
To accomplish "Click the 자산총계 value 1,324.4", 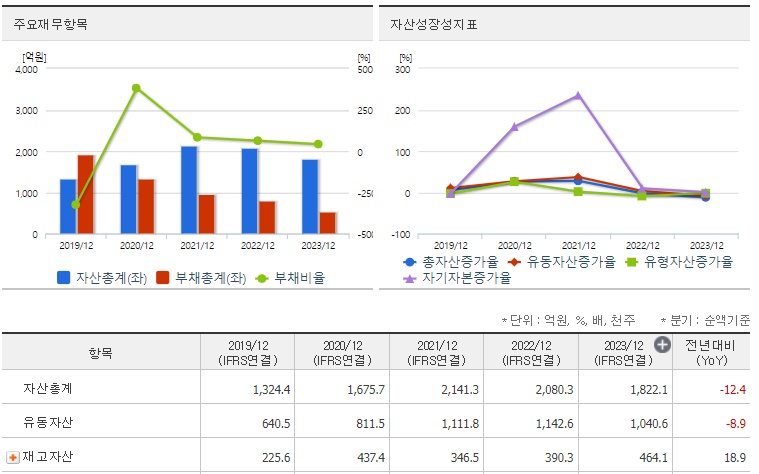I will [271, 389].
